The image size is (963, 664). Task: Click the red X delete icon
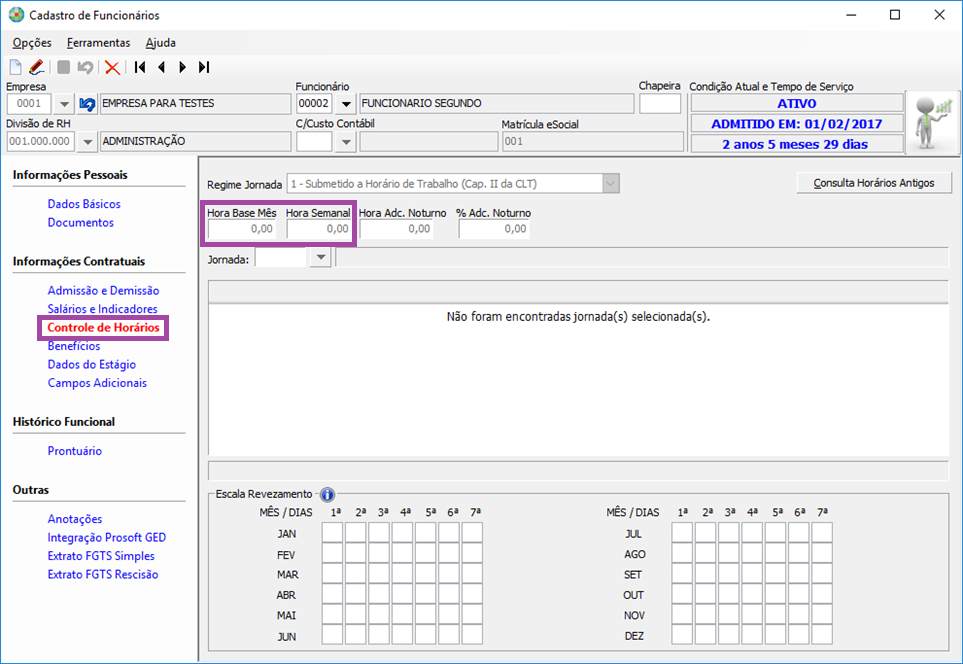(112, 67)
